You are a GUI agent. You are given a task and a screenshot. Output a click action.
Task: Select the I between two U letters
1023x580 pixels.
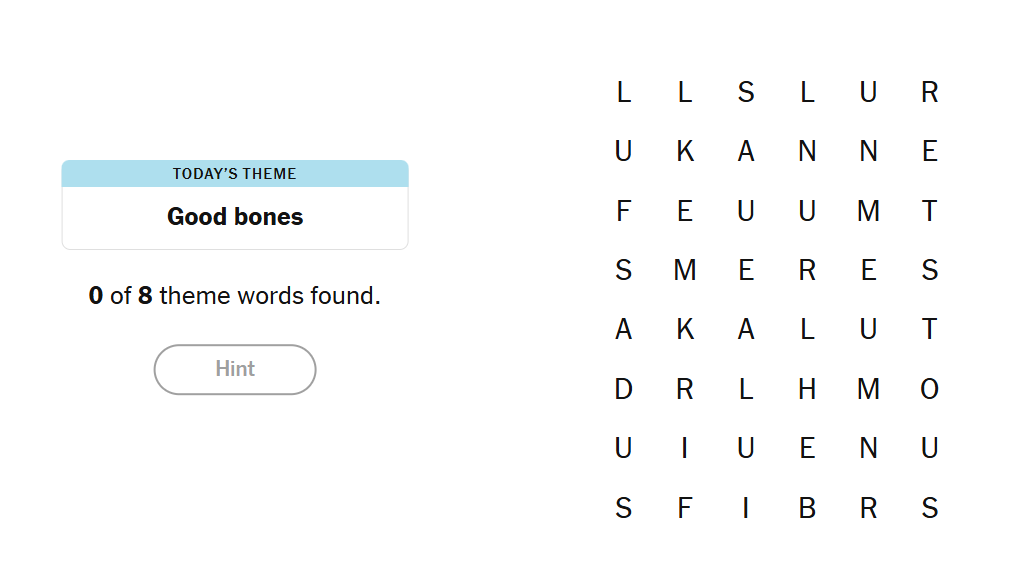(x=685, y=448)
